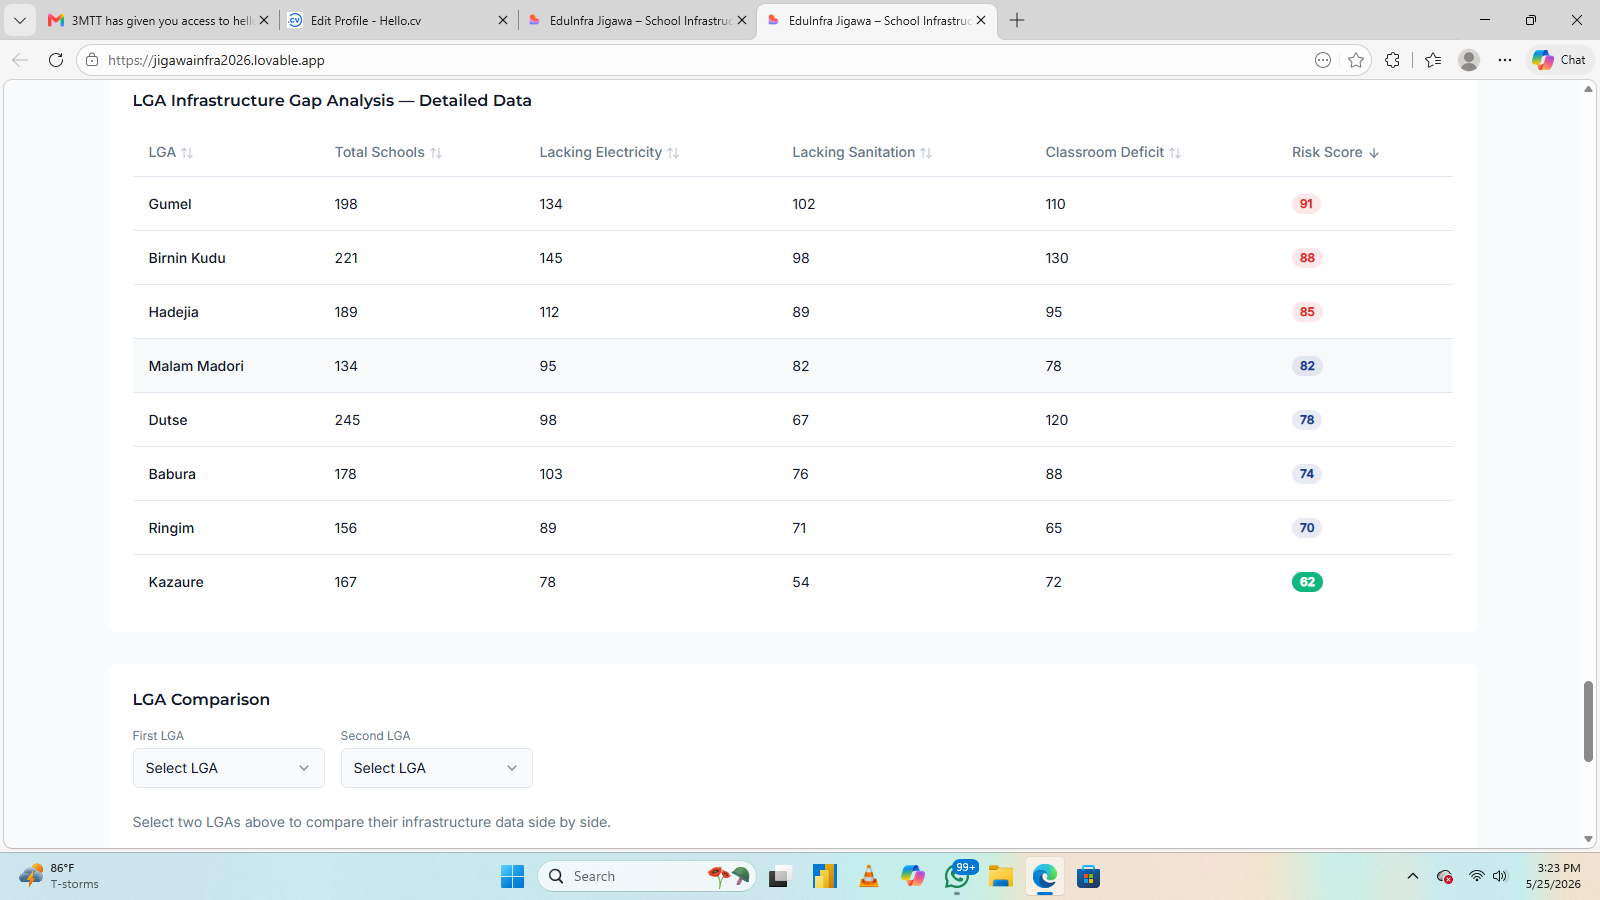Toggle Risk Score sort arrow

point(1374,153)
